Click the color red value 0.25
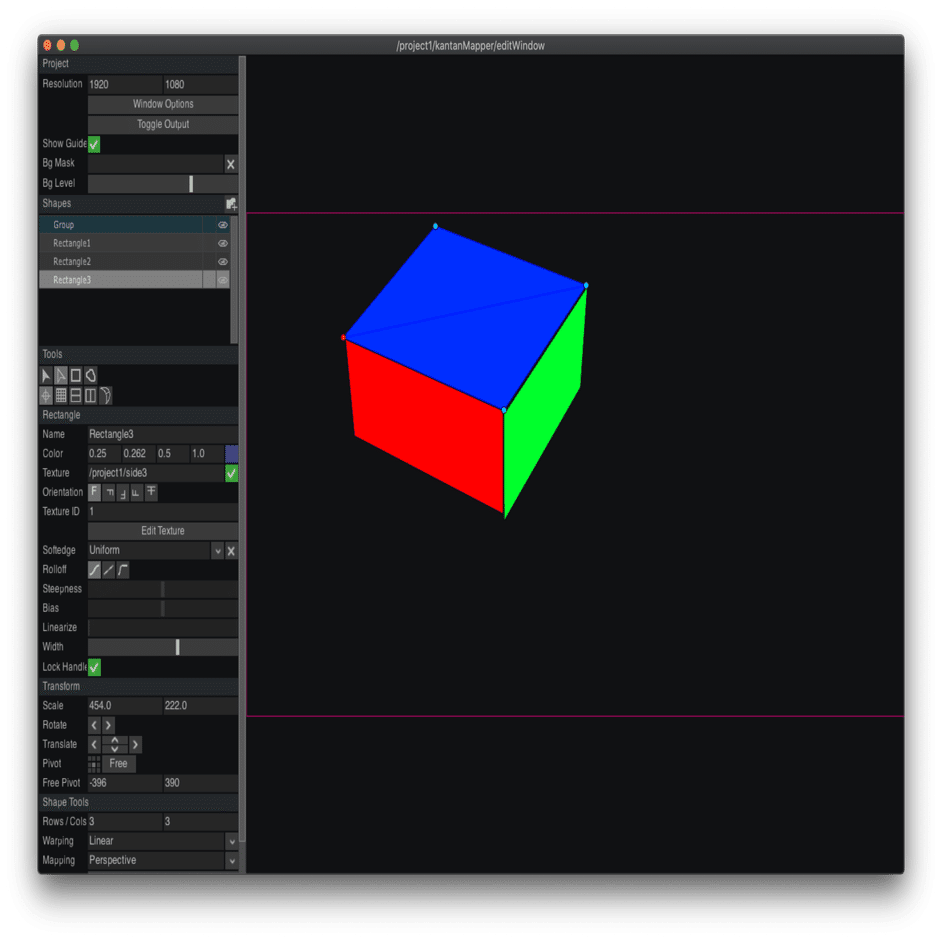 104,454
